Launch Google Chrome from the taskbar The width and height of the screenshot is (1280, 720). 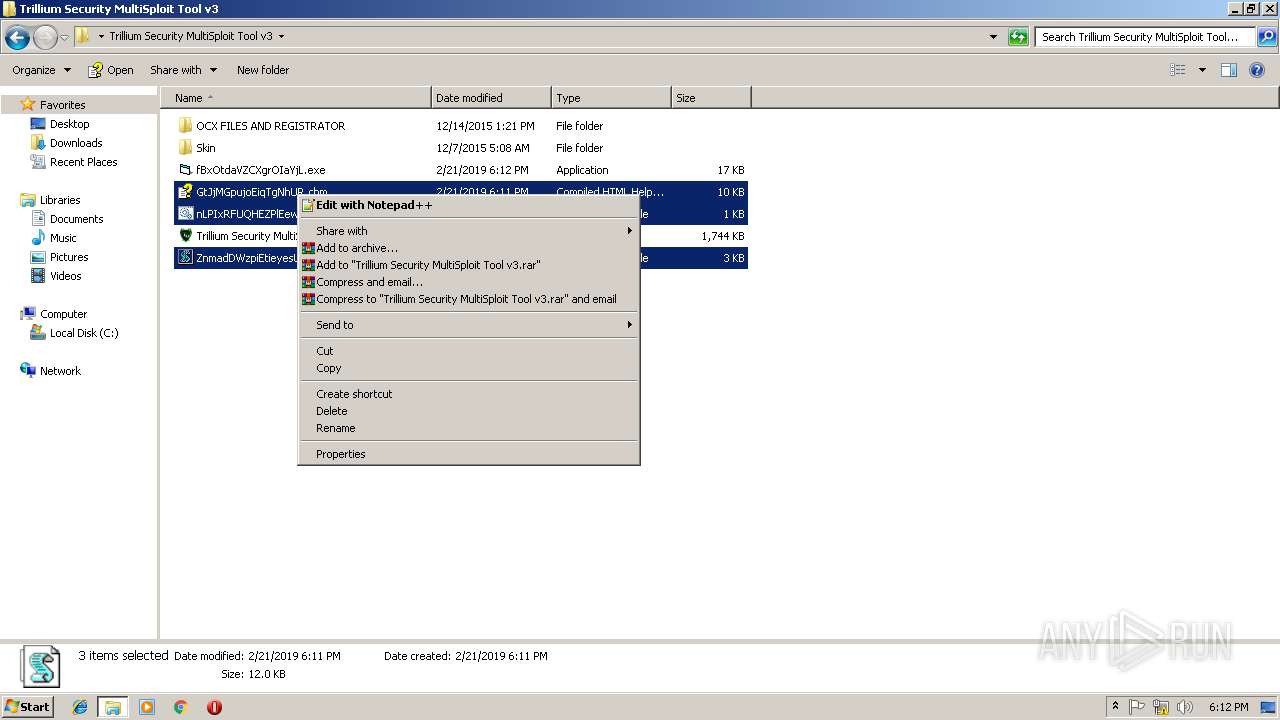181,707
